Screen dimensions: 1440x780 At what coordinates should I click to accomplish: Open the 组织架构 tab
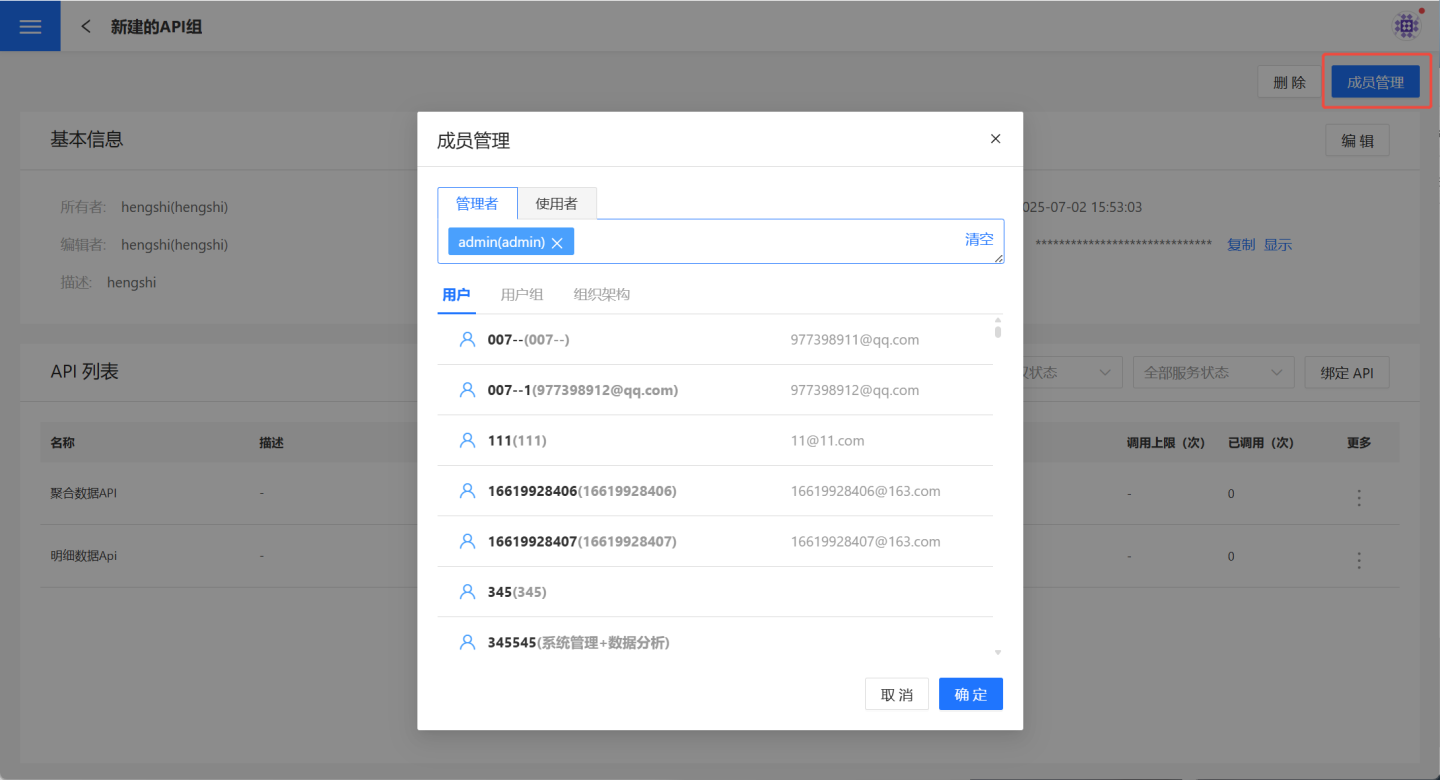602,295
